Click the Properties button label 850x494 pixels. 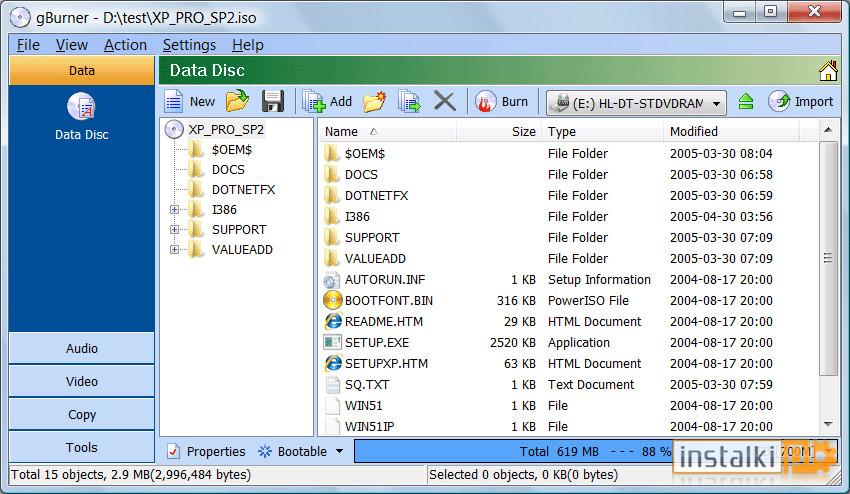coord(216,451)
